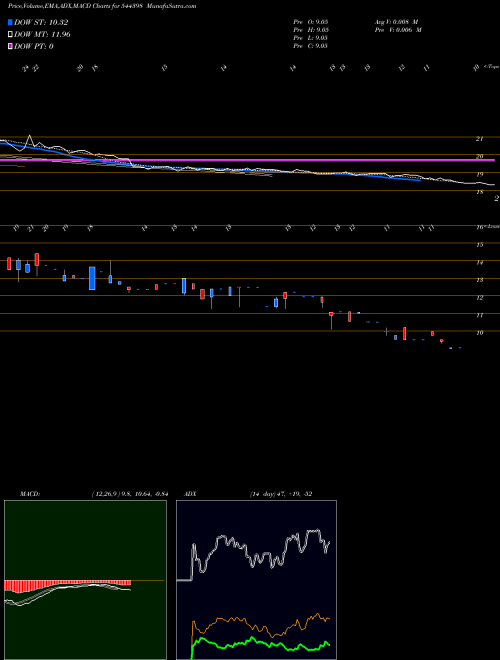Click the Pre O: 9.05 value
This screenshot has width=500, height=660.
tap(311, 22)
